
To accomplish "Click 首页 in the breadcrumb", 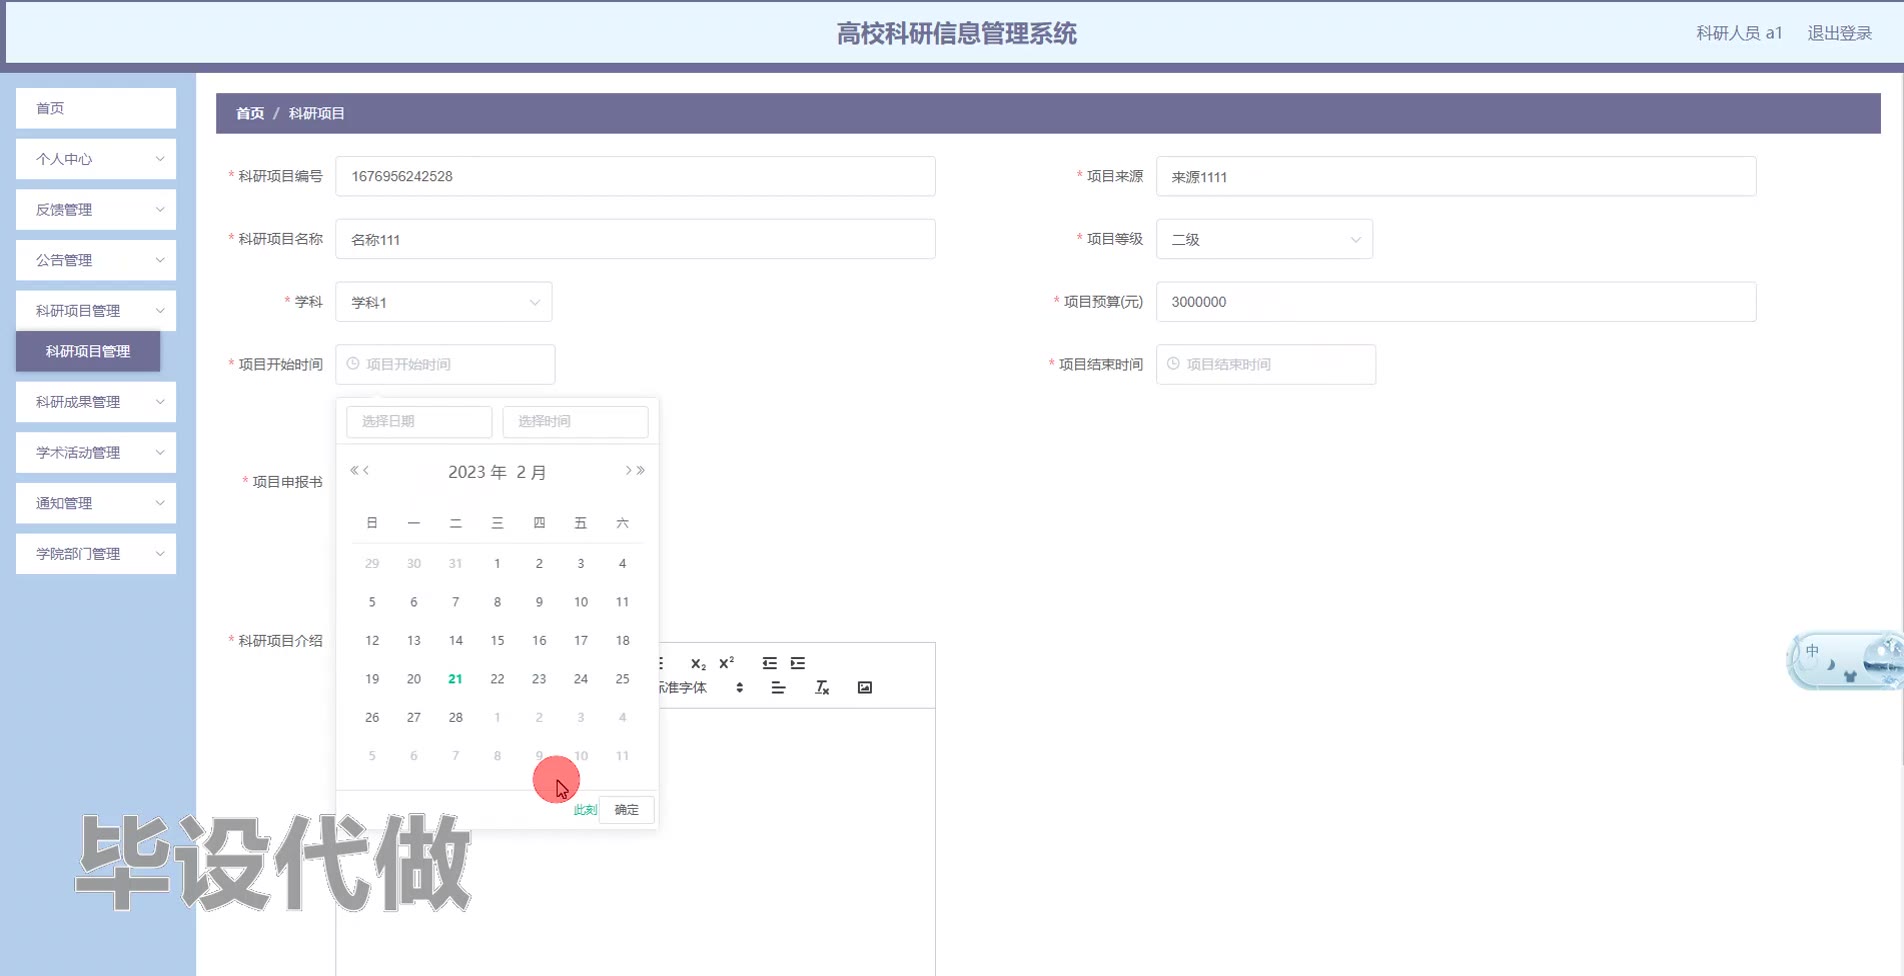I will click(250, 113).
